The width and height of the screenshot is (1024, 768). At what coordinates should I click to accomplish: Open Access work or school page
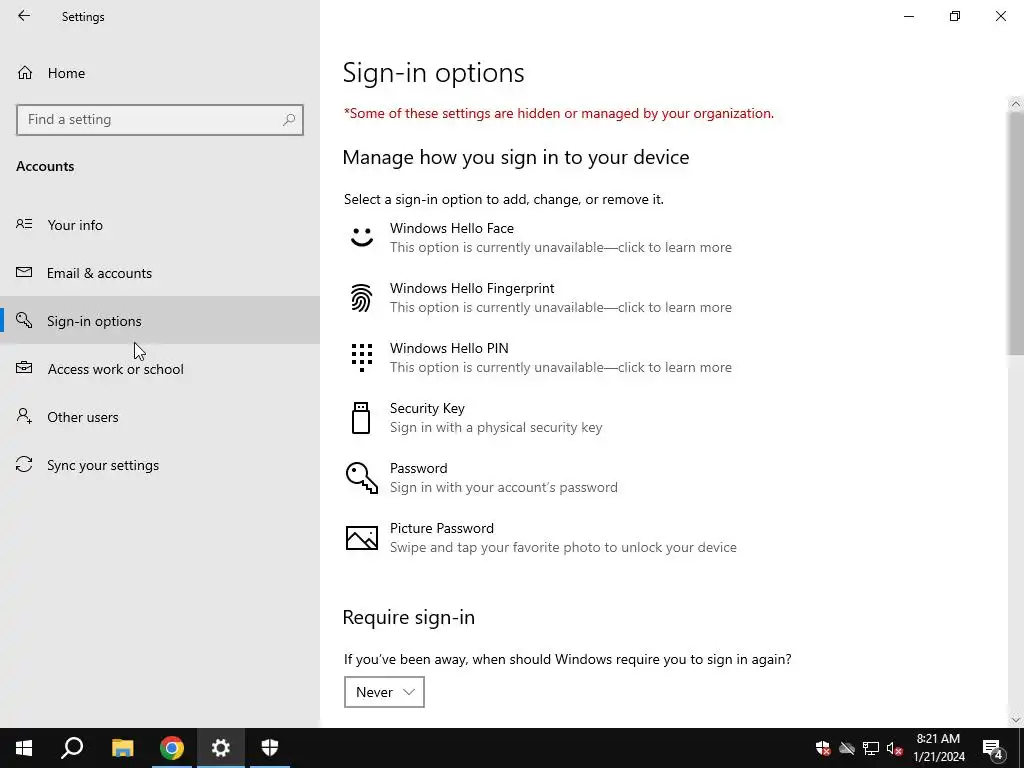click(x=160, y=369)
